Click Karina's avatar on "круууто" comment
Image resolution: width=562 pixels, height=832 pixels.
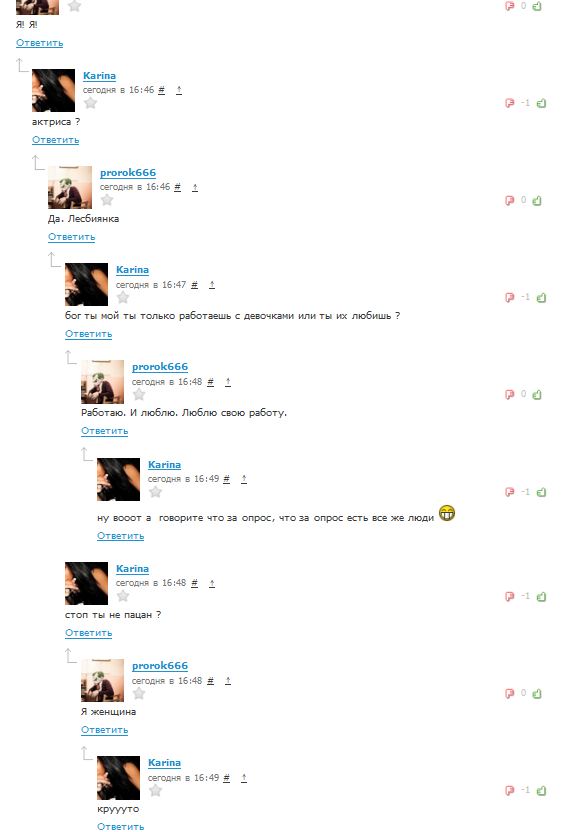(118, 778)
